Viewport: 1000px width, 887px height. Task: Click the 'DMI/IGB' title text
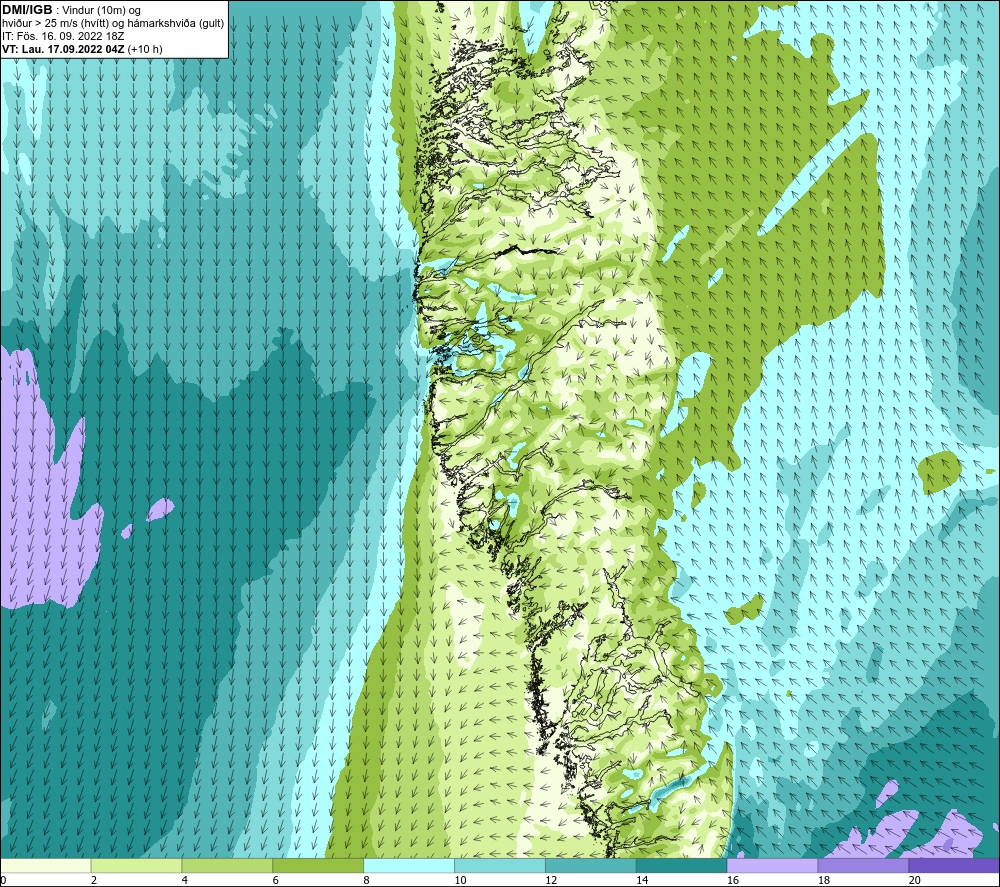pos(27,10)
